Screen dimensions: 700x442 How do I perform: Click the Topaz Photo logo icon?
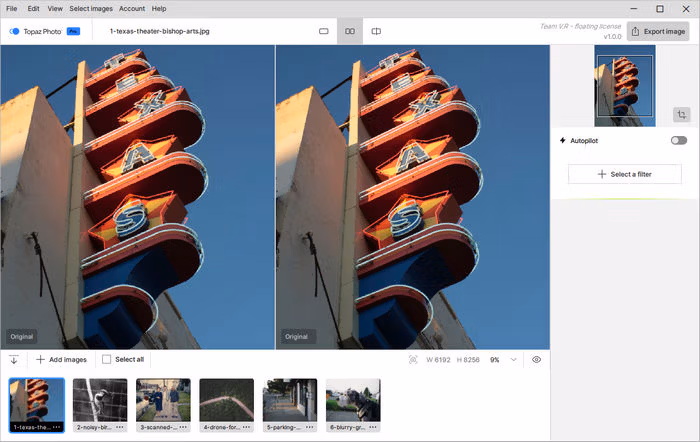pyautogui.click(x=14, y=31)
